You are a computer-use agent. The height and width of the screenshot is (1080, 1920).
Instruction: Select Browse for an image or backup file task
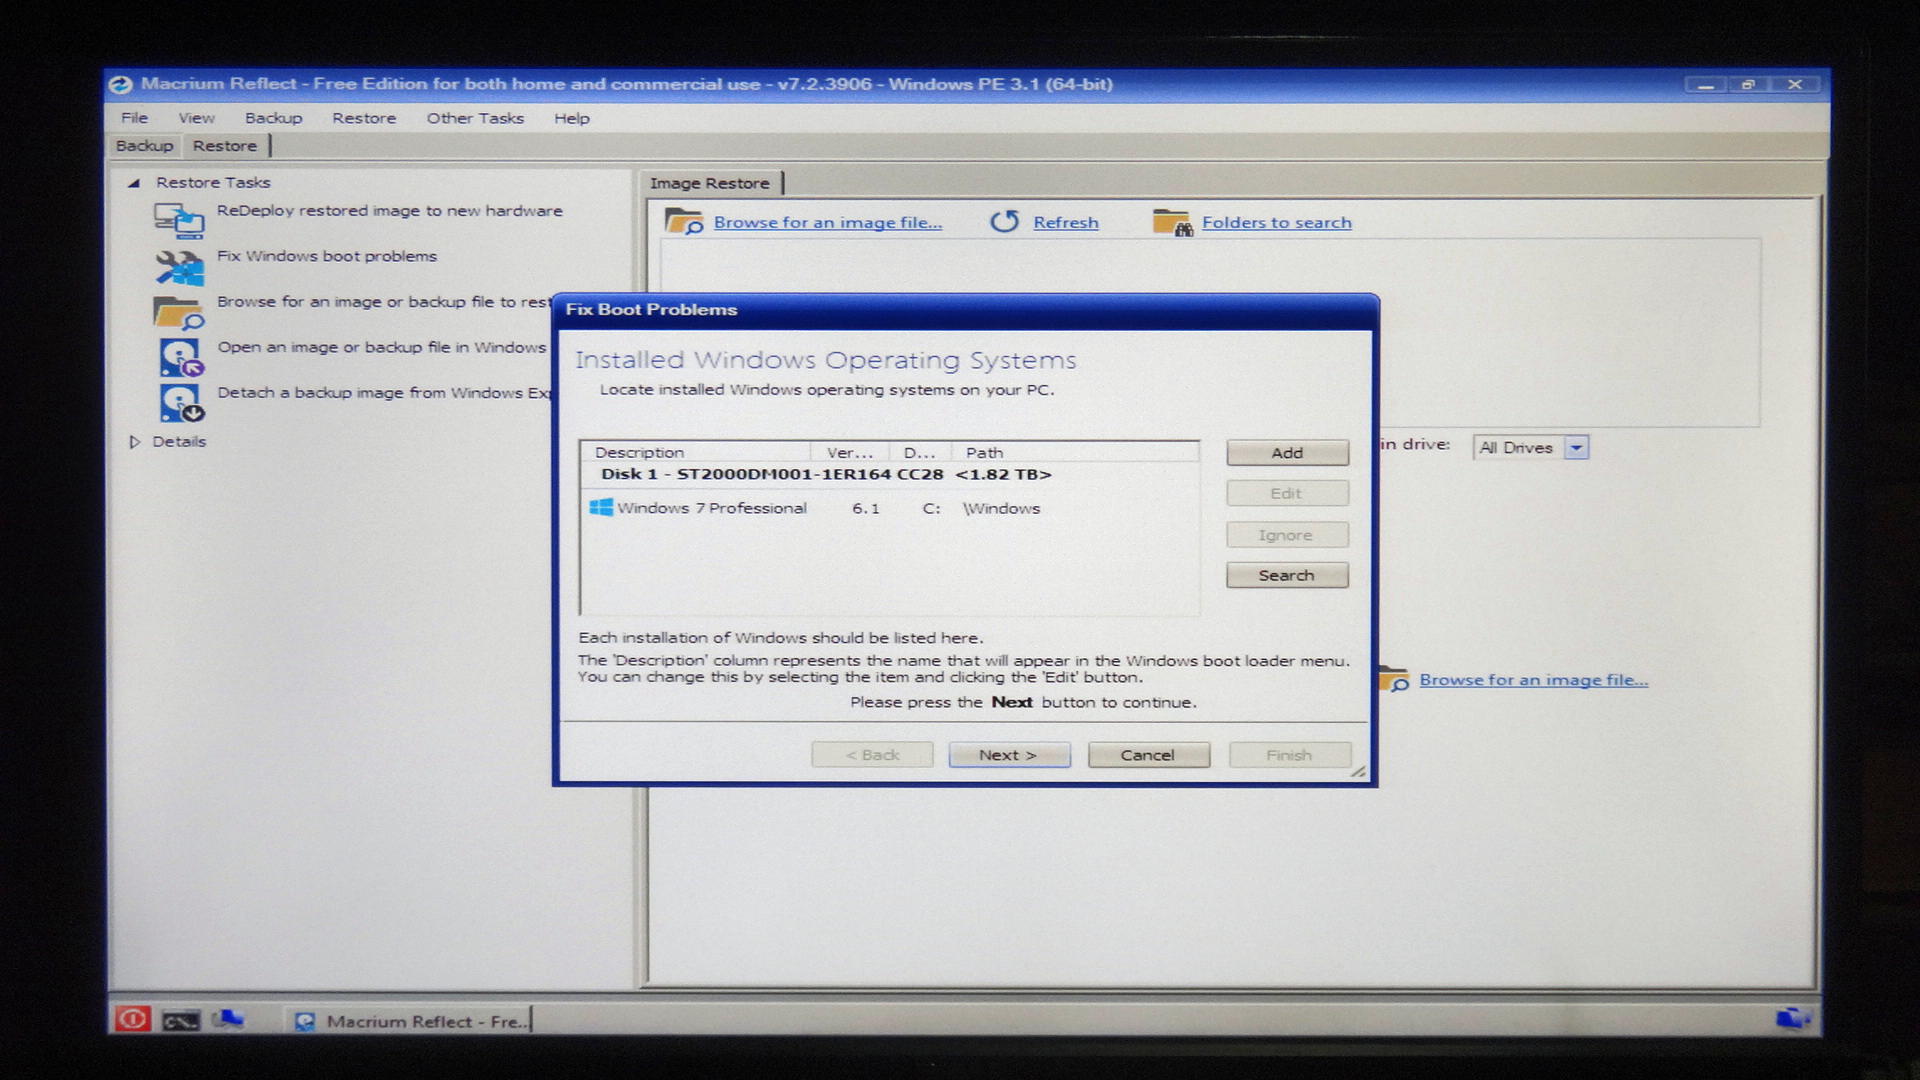[x=384, y=302]
